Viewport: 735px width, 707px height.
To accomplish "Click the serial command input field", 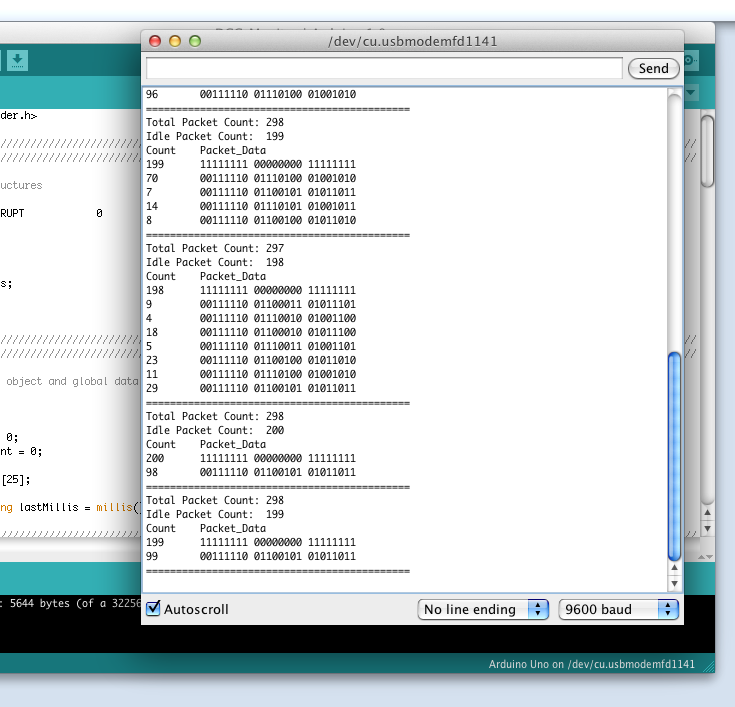I will [384, 68].
